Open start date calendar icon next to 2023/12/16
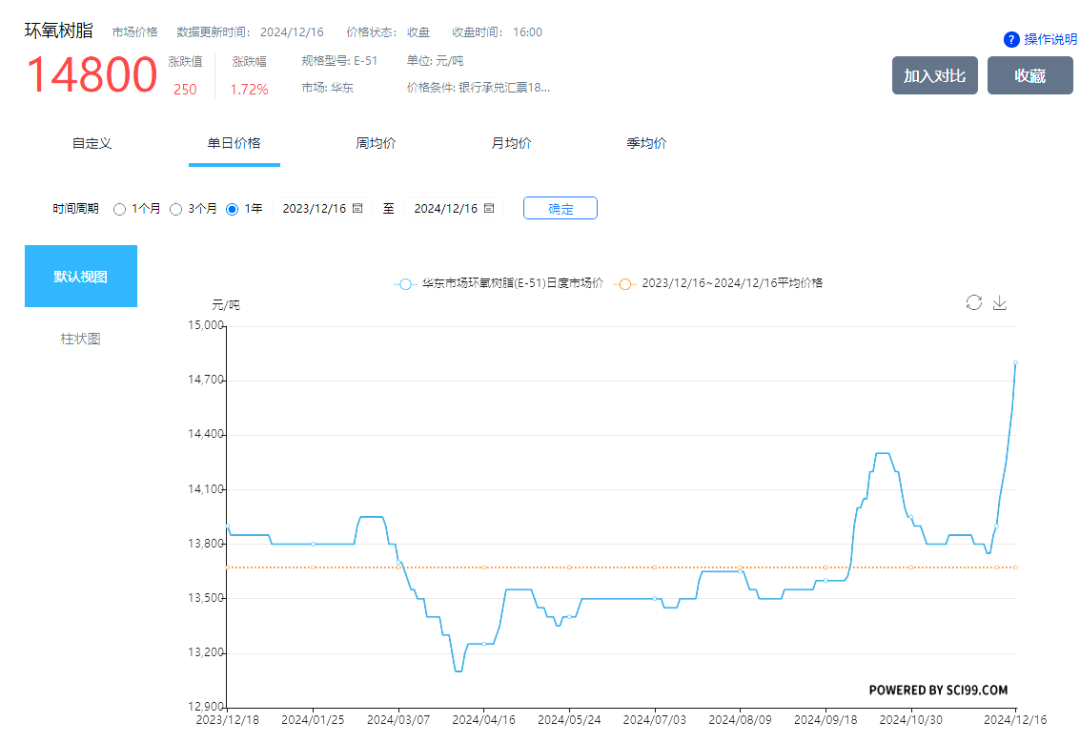Screen dimensions: 1080x743 coord(357,208)
